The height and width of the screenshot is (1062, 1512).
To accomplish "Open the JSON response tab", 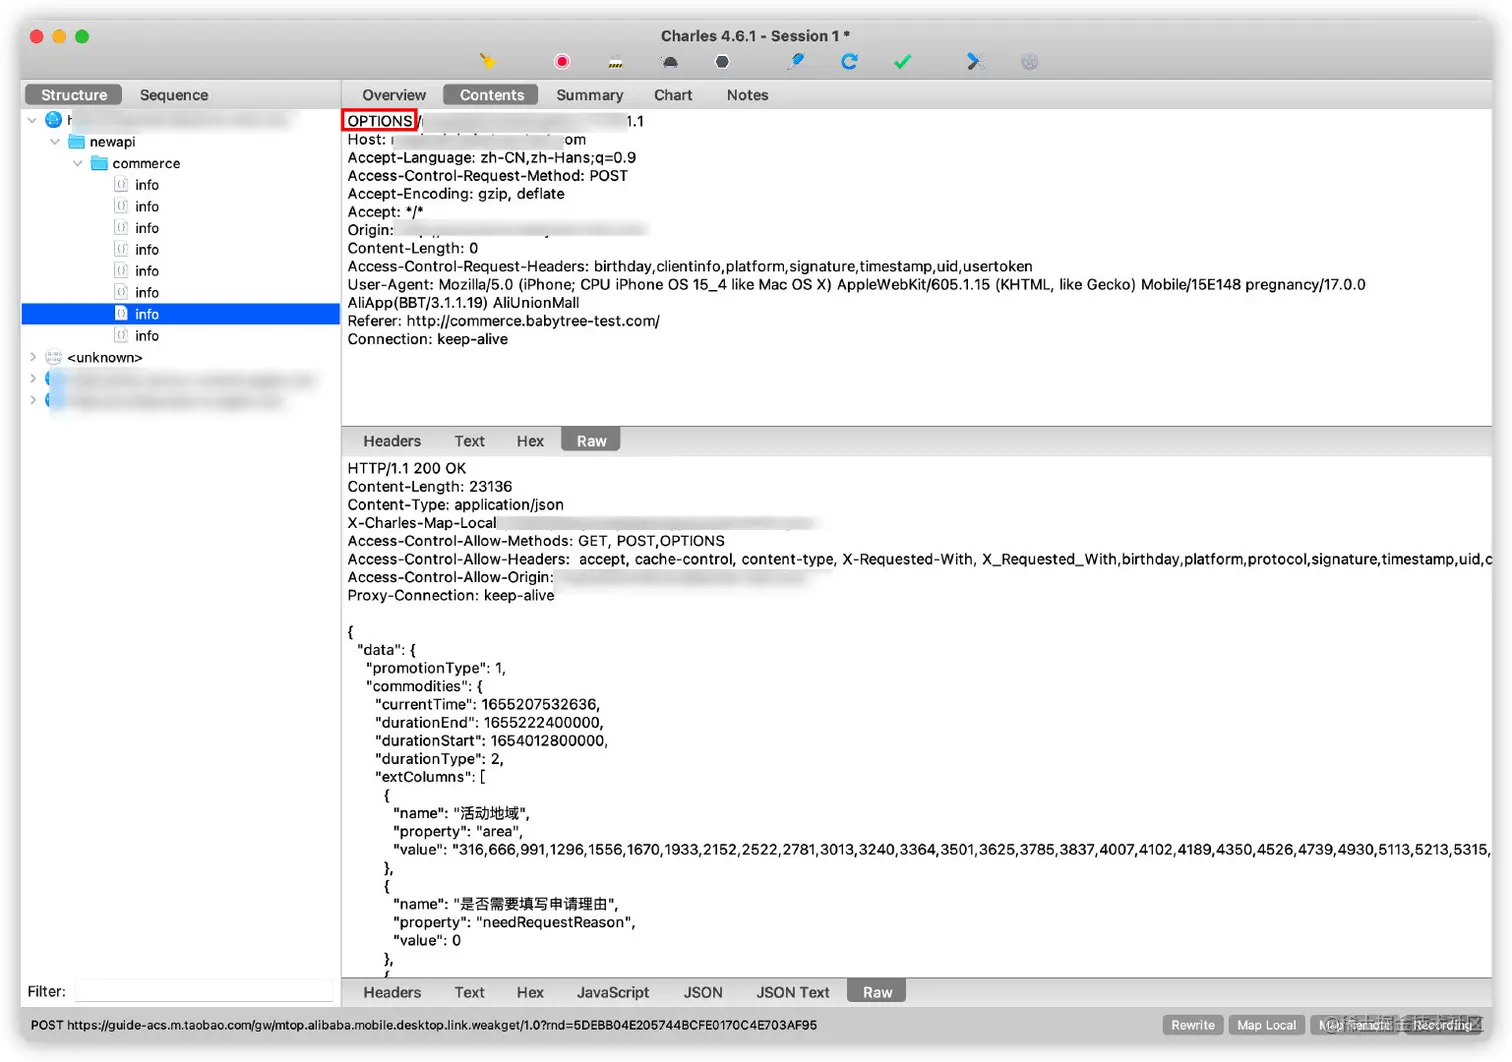I will click(703, 992).
